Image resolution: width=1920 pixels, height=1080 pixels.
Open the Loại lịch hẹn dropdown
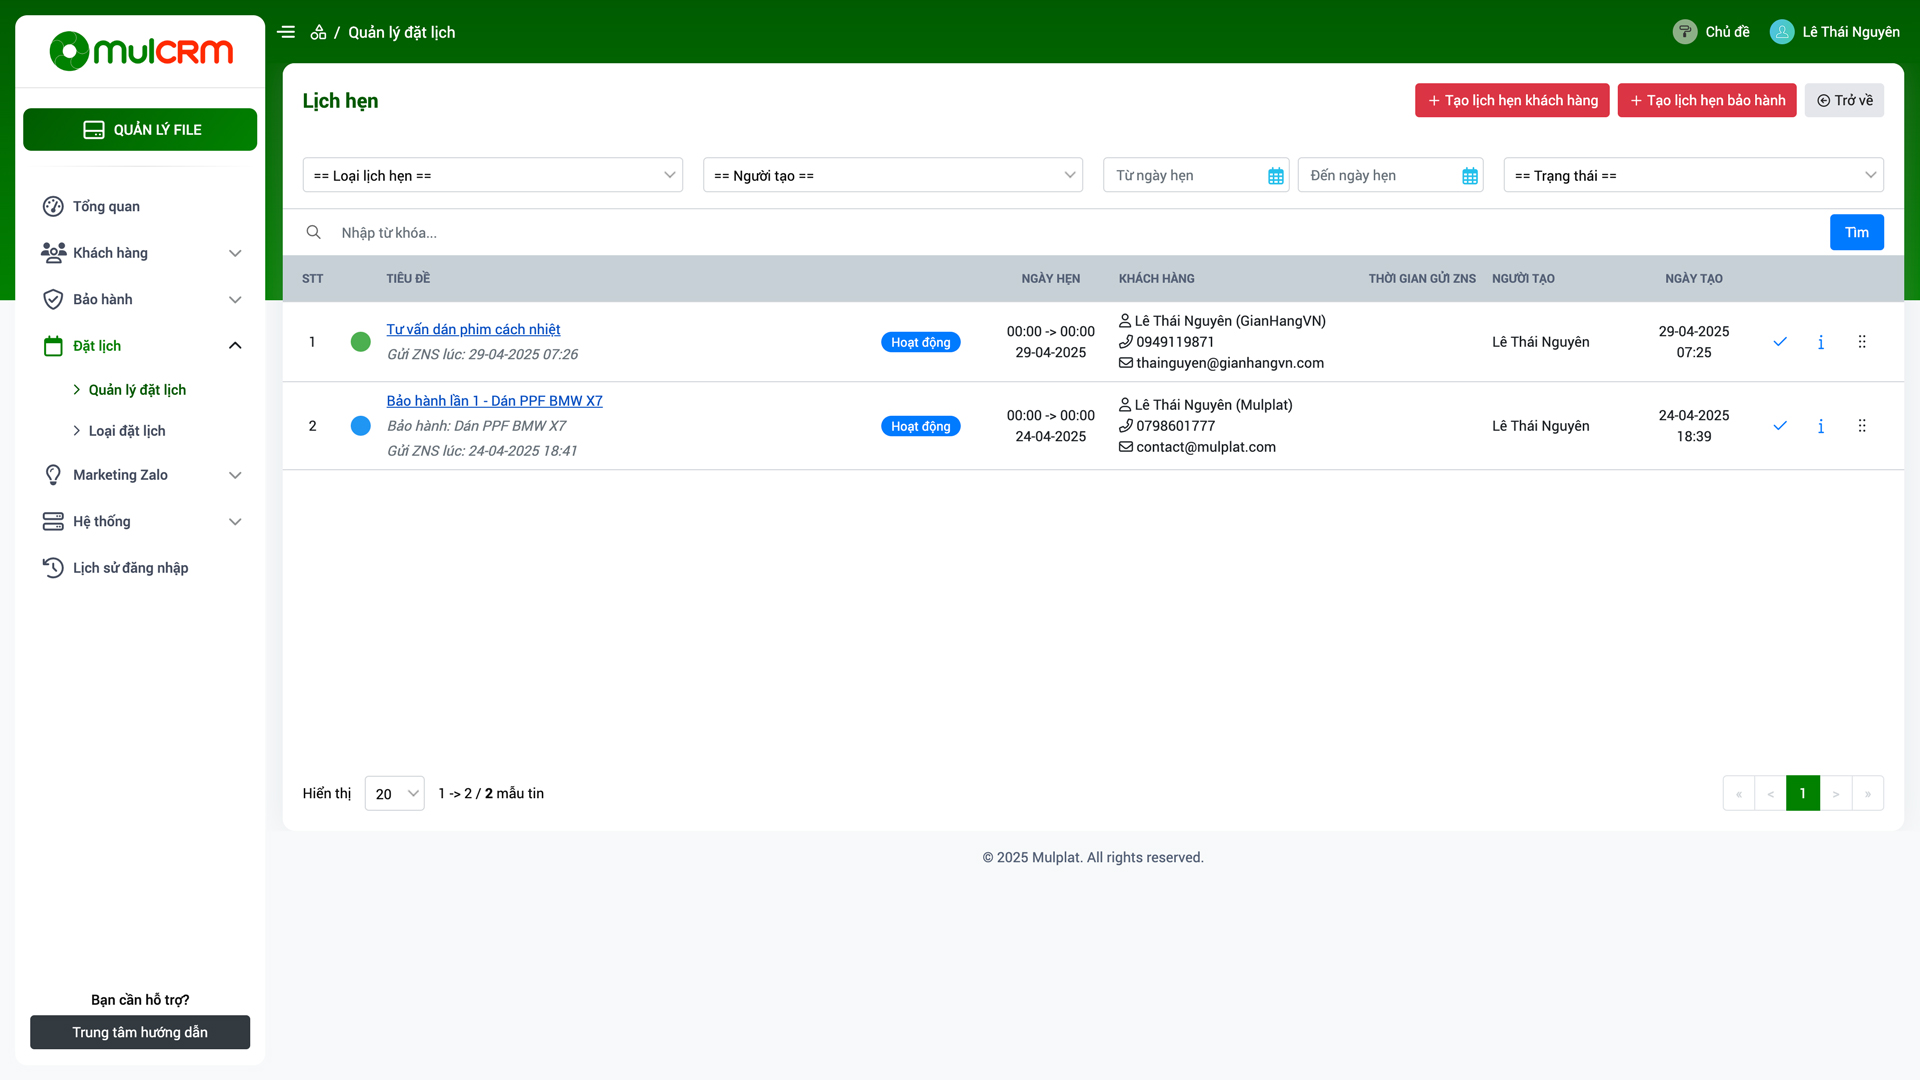click(x=492, y=175)
